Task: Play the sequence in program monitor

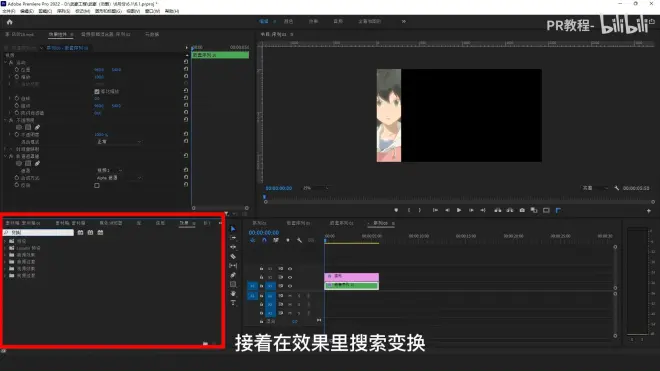Action: 459,210
